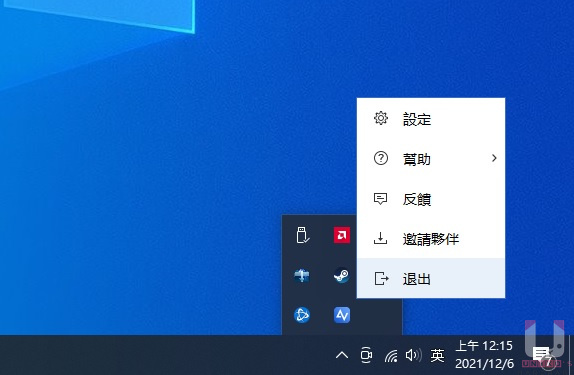Click the gear icon beside 設定

click(x=381, y=118)
